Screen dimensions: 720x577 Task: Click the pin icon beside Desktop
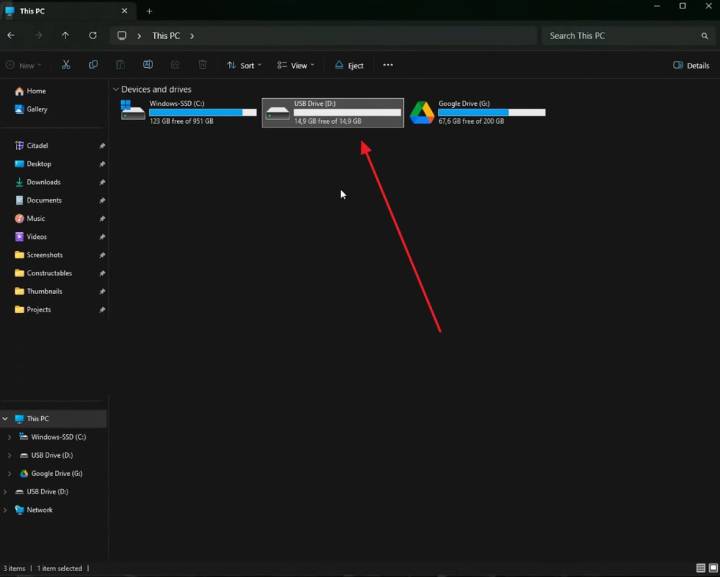102,164
